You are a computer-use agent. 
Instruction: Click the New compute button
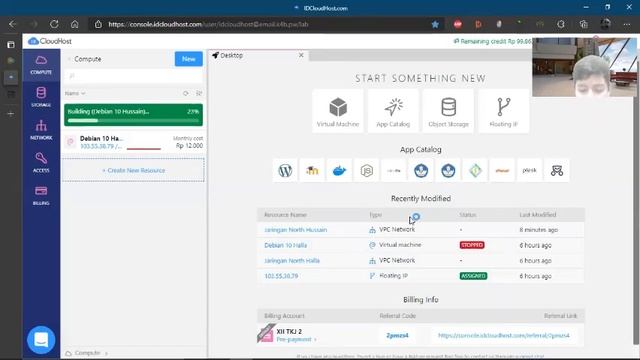pos(189,59)
